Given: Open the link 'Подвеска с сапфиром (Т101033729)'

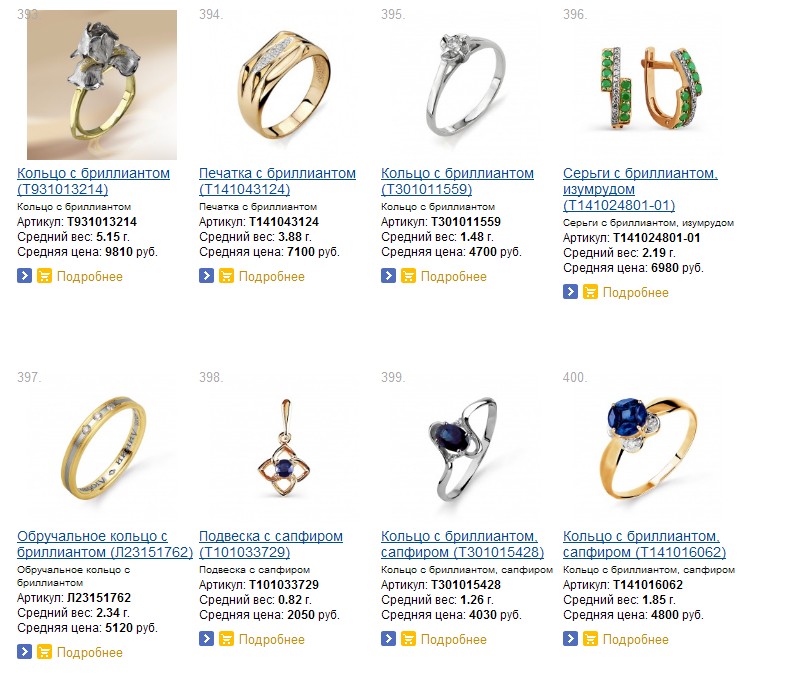Looking at the screenshot, I should click(x=271, y=544).
